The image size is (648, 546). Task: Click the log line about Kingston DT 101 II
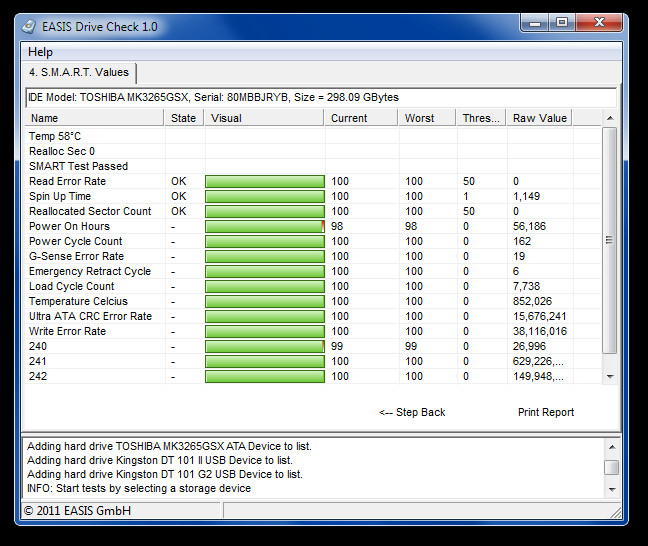(160, 460)
